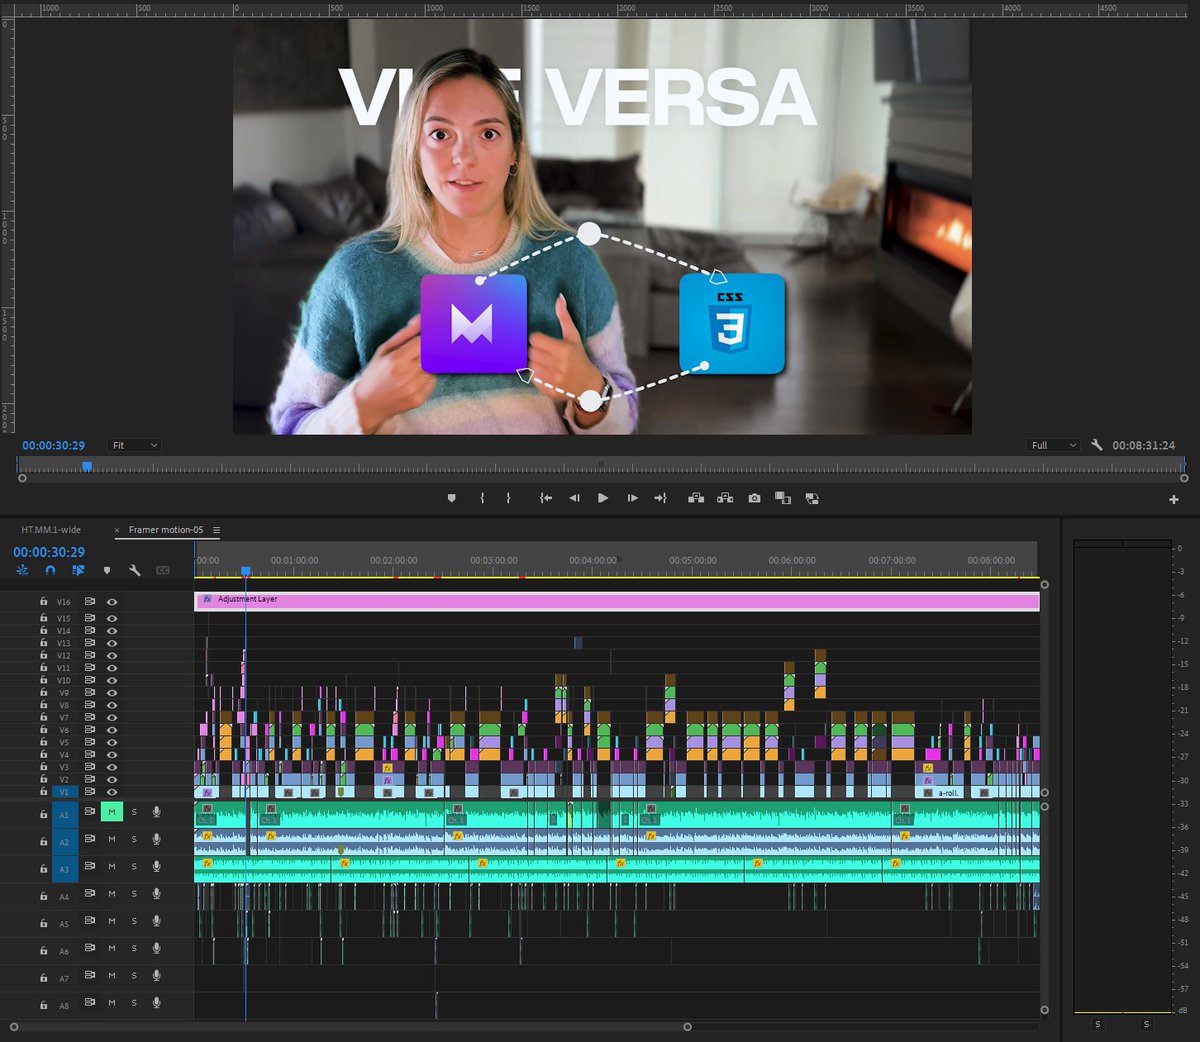Solo audio track A1
This screenshot has width=1200, height=1042.
coord(134,812)
